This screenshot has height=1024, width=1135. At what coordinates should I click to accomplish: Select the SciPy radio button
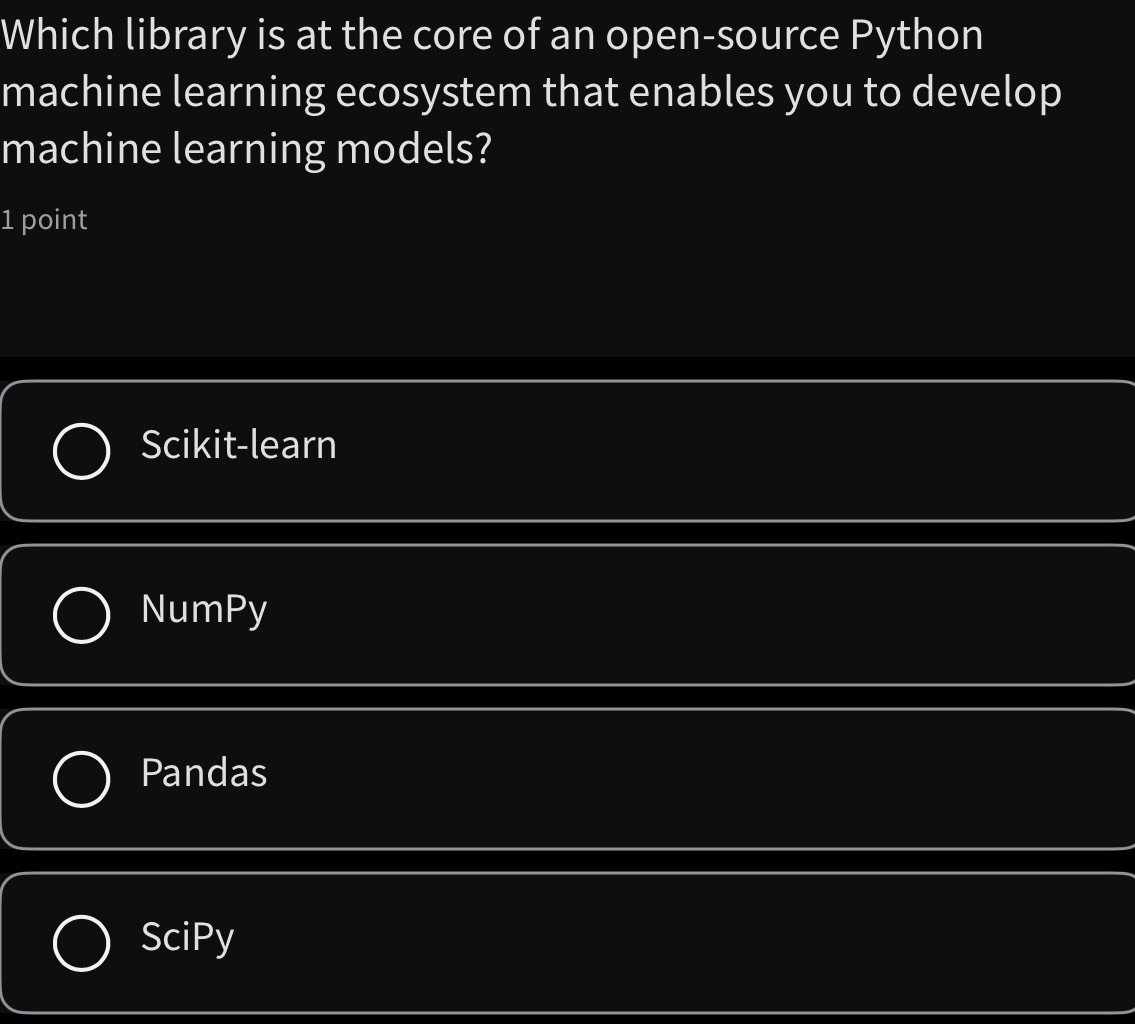(82, 940)
